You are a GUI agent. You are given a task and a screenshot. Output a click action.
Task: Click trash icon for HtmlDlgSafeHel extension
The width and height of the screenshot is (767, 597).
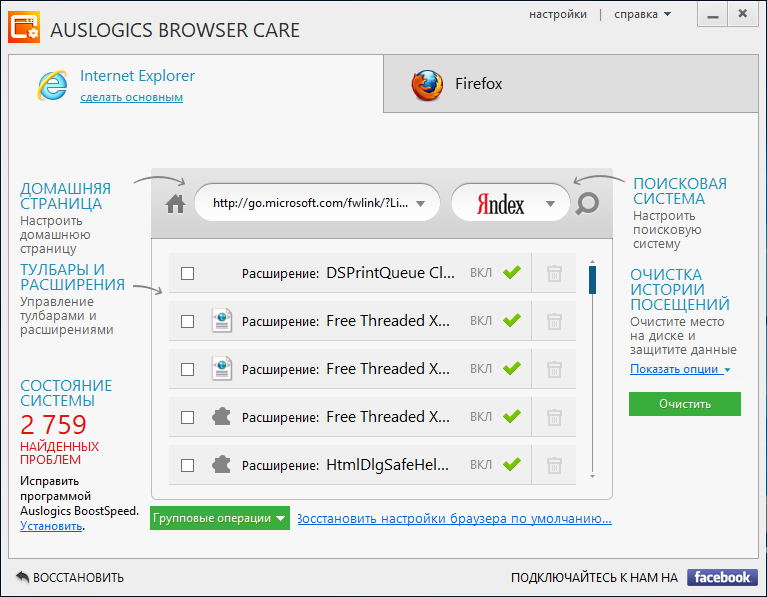(x=554, y=465)
